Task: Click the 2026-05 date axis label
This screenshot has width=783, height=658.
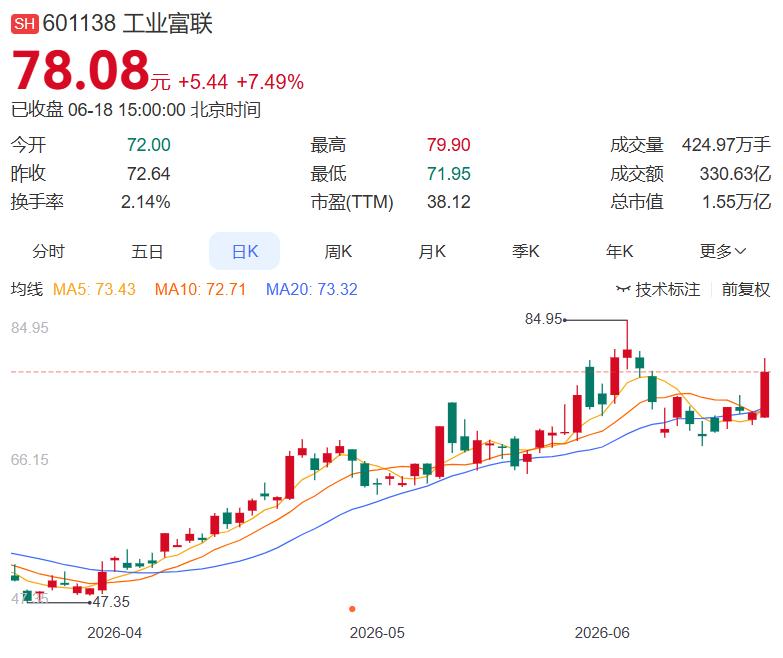Action: [x=377, y=633]
